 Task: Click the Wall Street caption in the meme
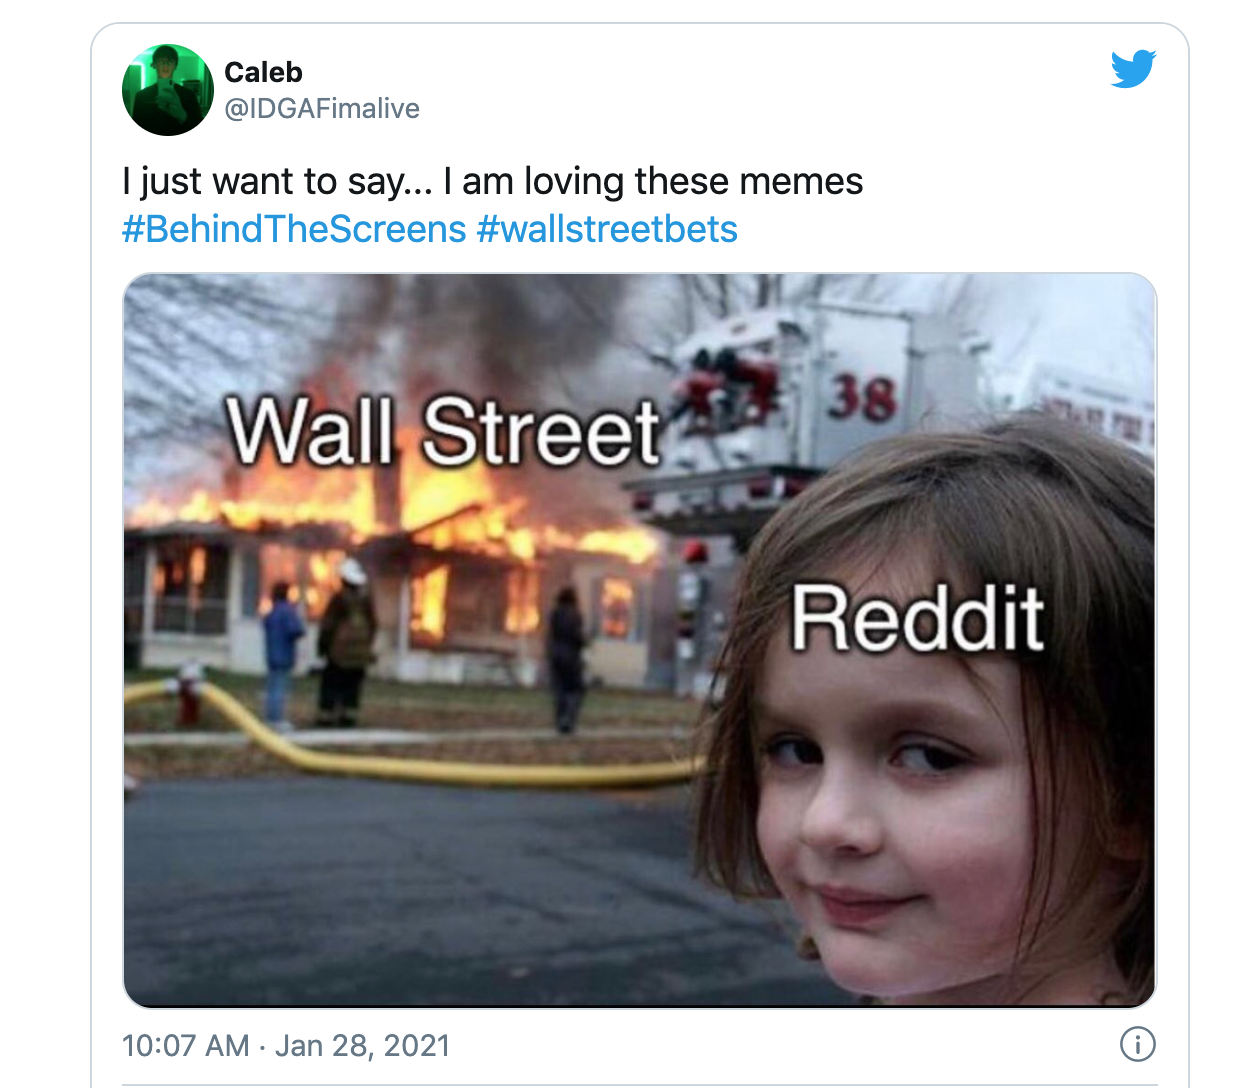click(x=443, y=431)
